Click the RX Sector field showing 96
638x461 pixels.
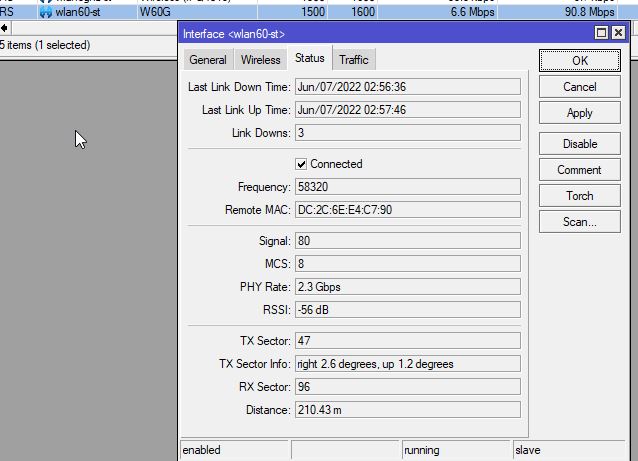(408, 387)
